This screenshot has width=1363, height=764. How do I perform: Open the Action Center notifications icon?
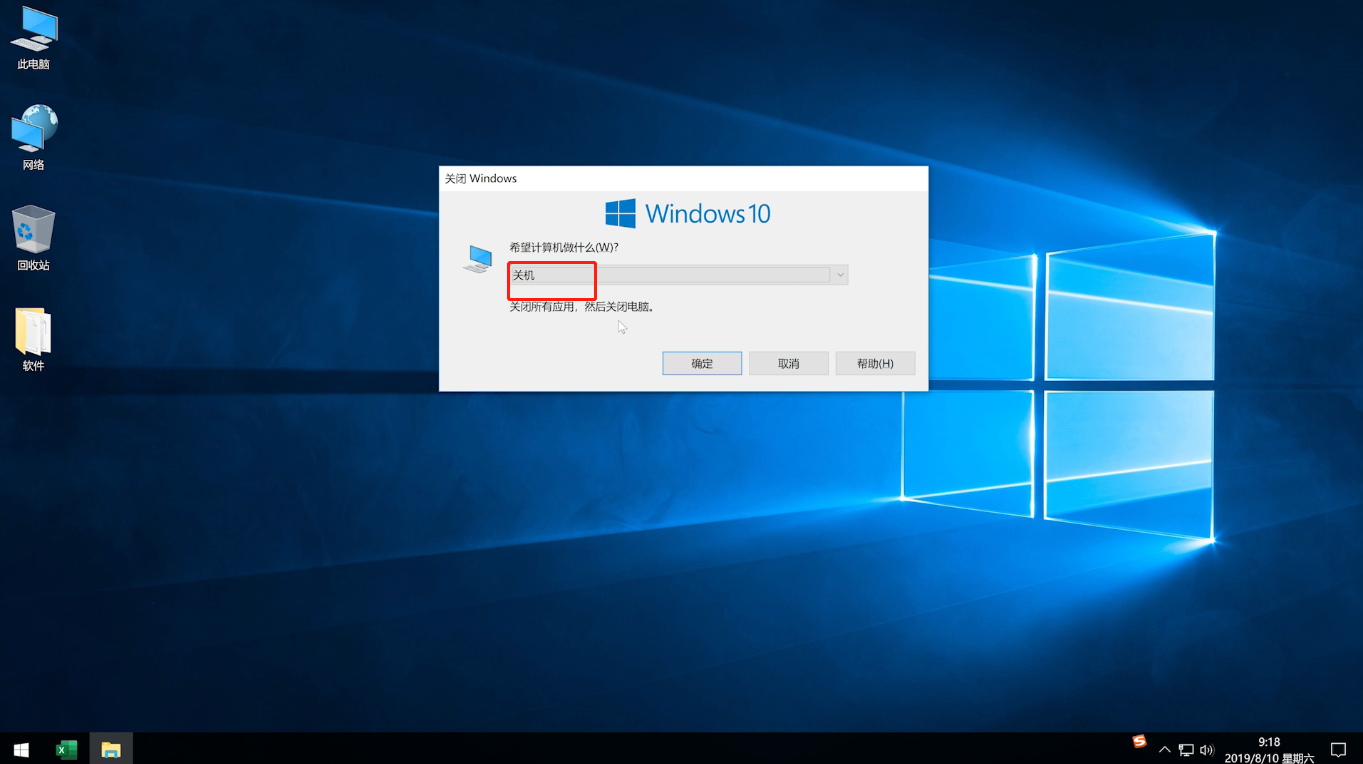[1338, 749]
